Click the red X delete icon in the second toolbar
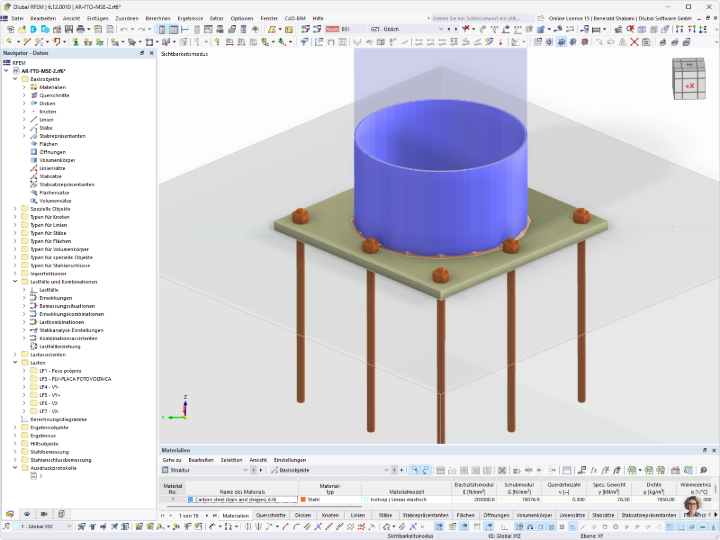Screen dimensions: 720x540 click(x=634, y=42)
